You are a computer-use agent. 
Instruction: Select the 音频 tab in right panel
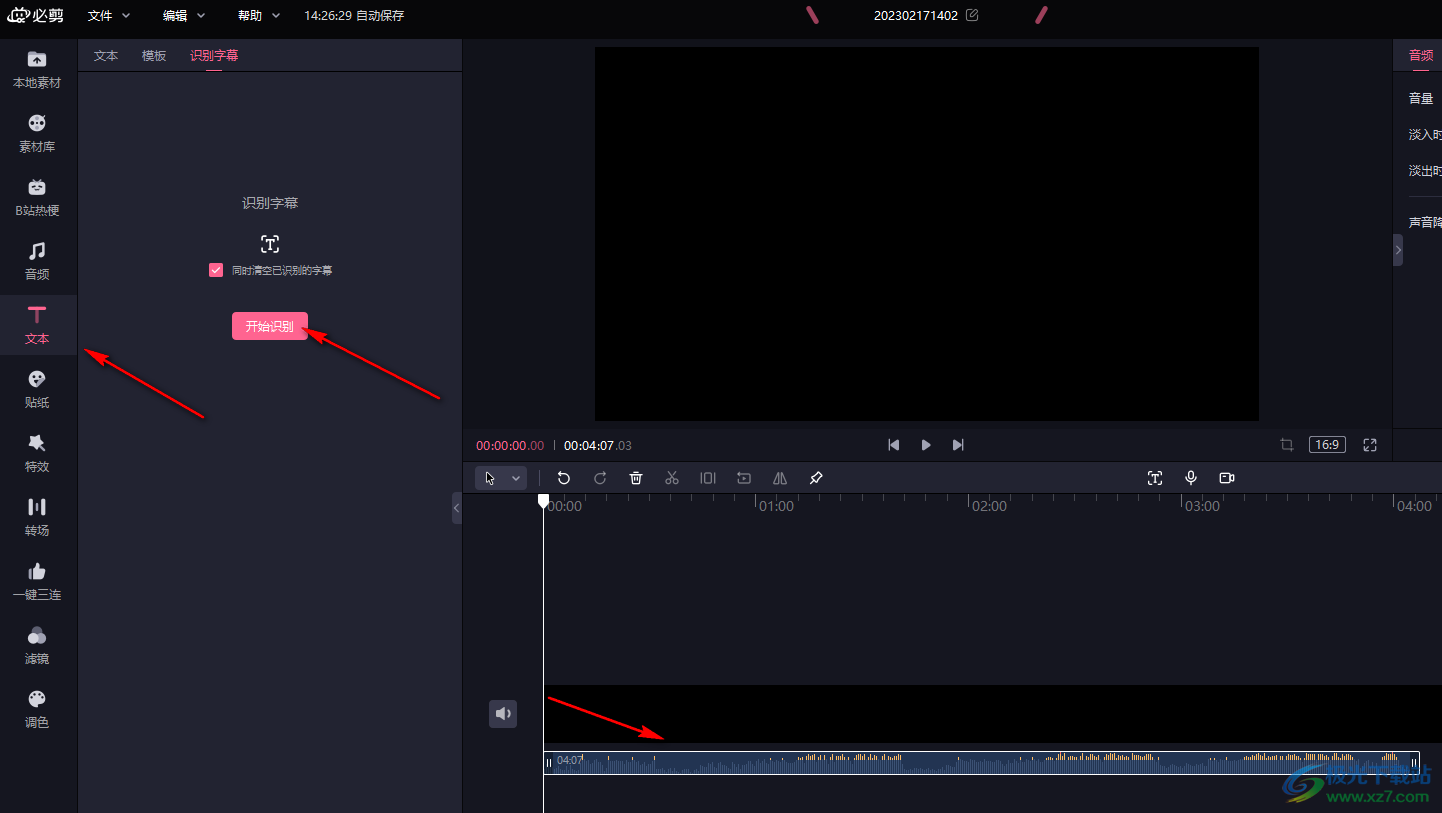pyautogui.click(x=1421, y=55)
